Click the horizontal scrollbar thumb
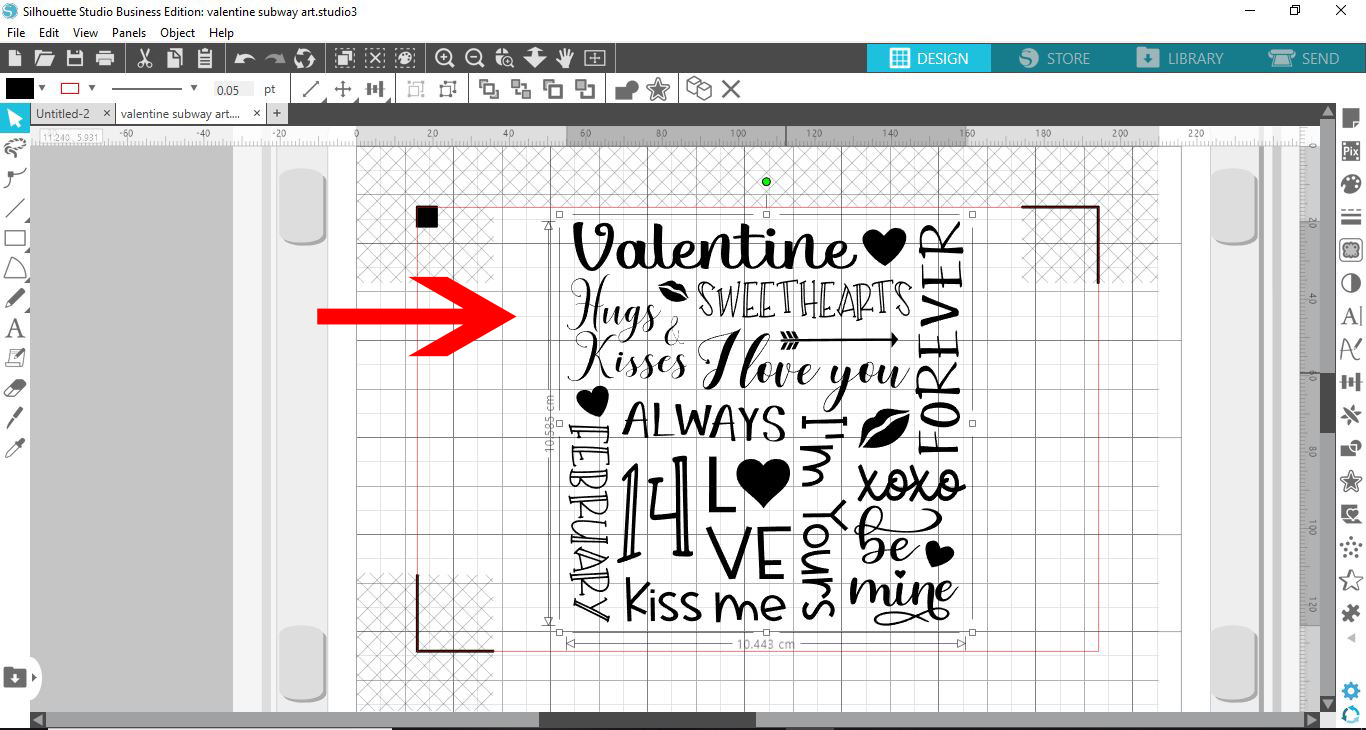This screenshot has height=730, width=1366. [x=647, y=720]
